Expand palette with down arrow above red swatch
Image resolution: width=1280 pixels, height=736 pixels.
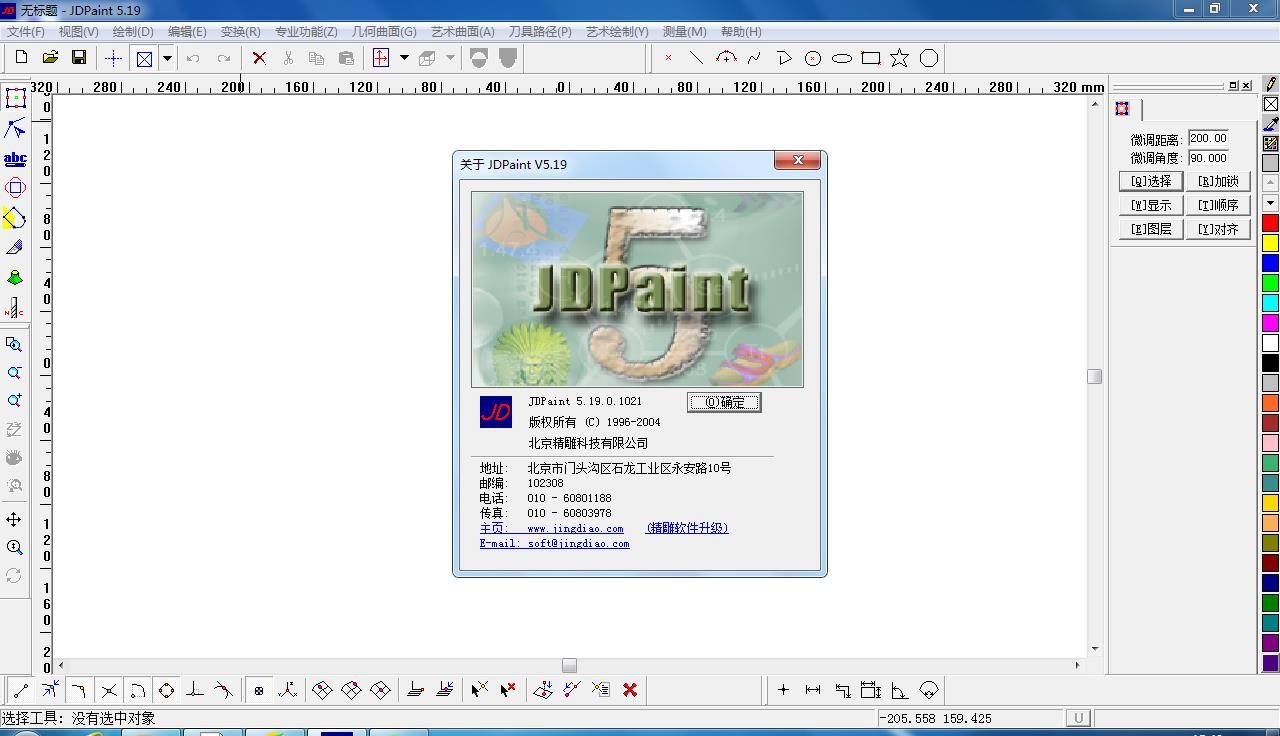[1270, 204]
